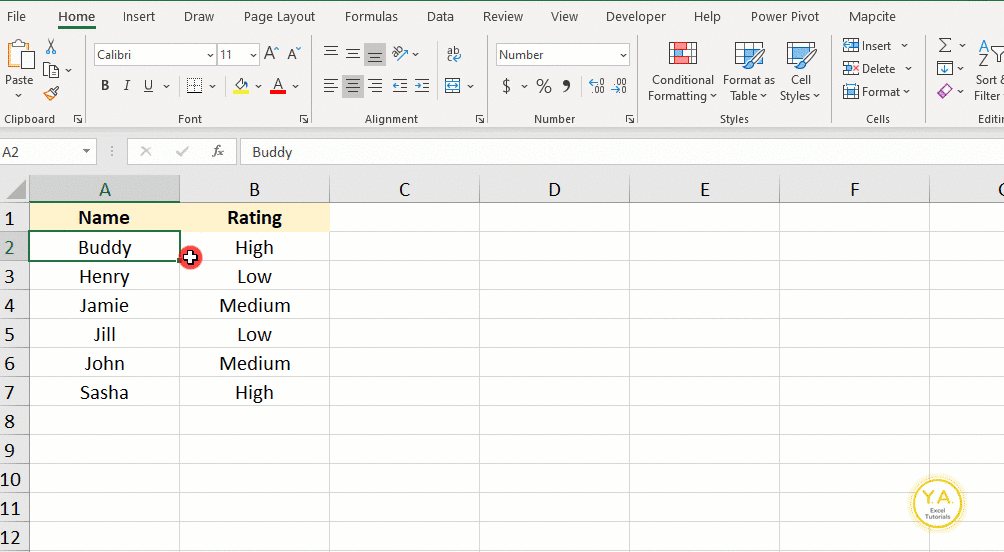Viewport: 1004px width, 552px height.
Task: Open Format as Table gallery
Action: pyautogui.click(x=749, y=71)
